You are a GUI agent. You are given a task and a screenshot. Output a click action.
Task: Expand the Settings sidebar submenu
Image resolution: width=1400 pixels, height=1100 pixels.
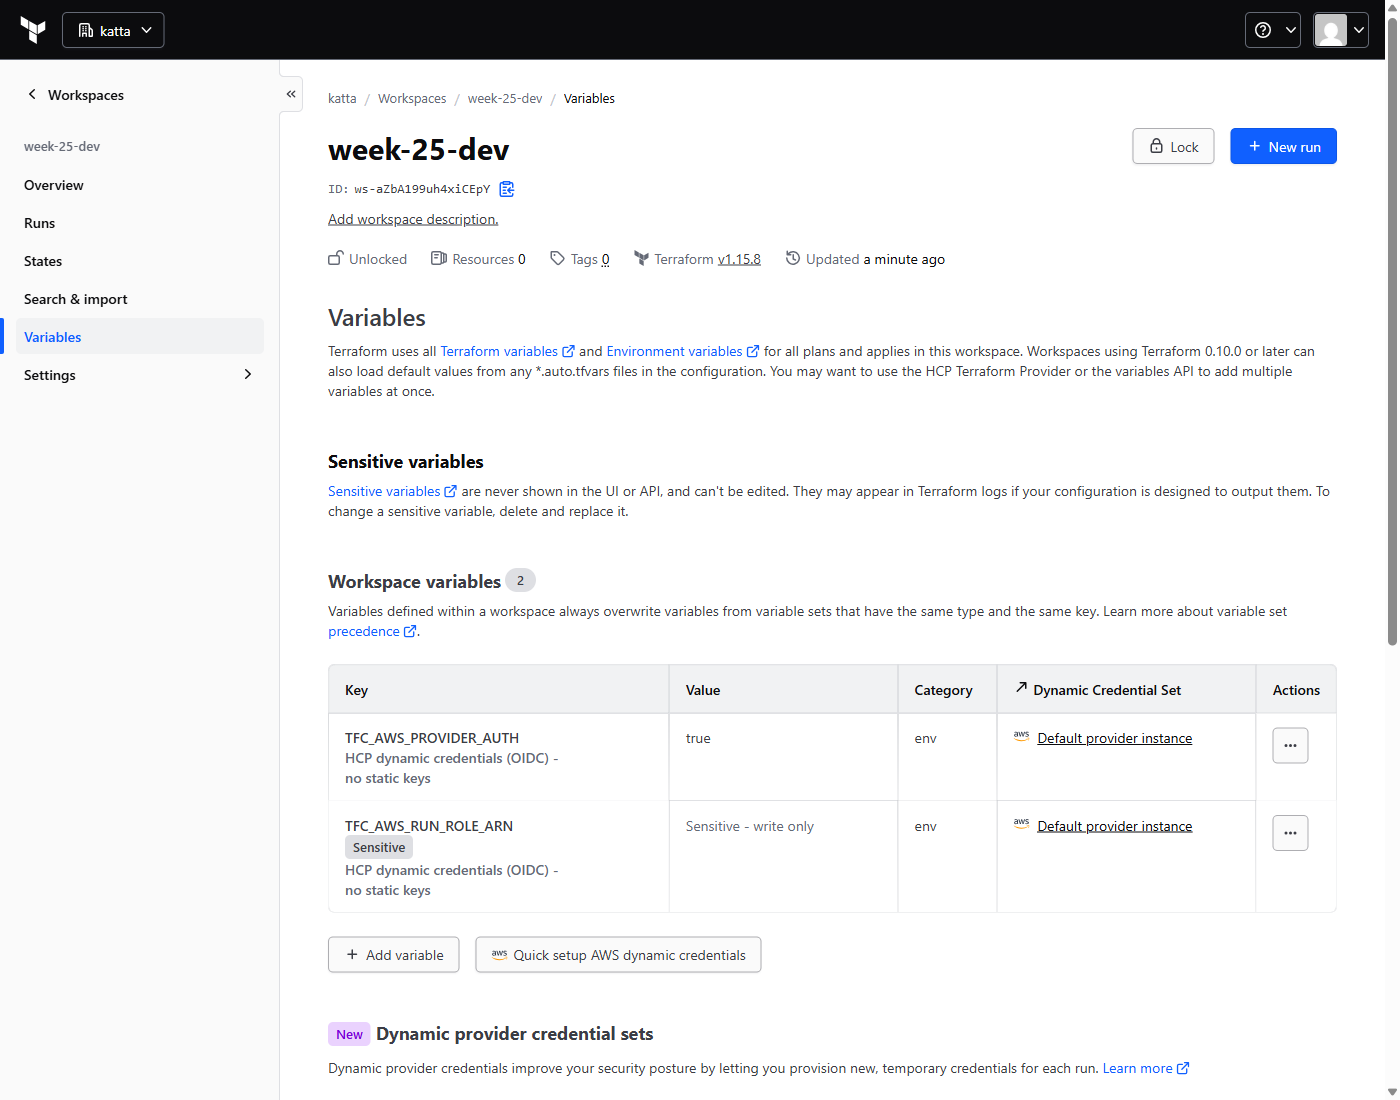[140, 375]
